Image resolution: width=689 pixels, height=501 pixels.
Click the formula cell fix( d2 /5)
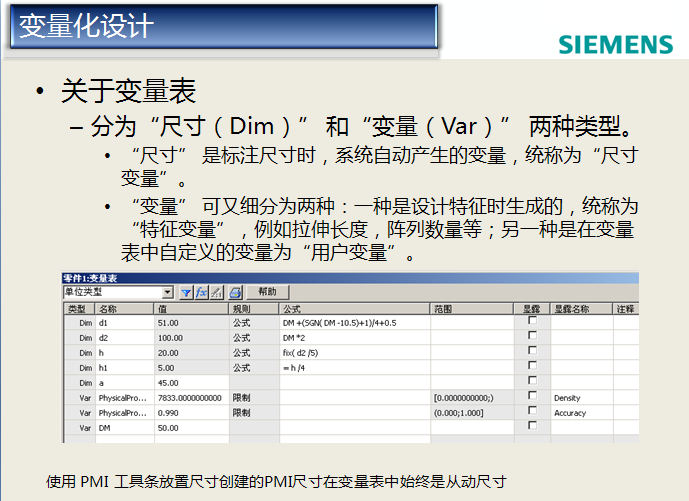355,353
